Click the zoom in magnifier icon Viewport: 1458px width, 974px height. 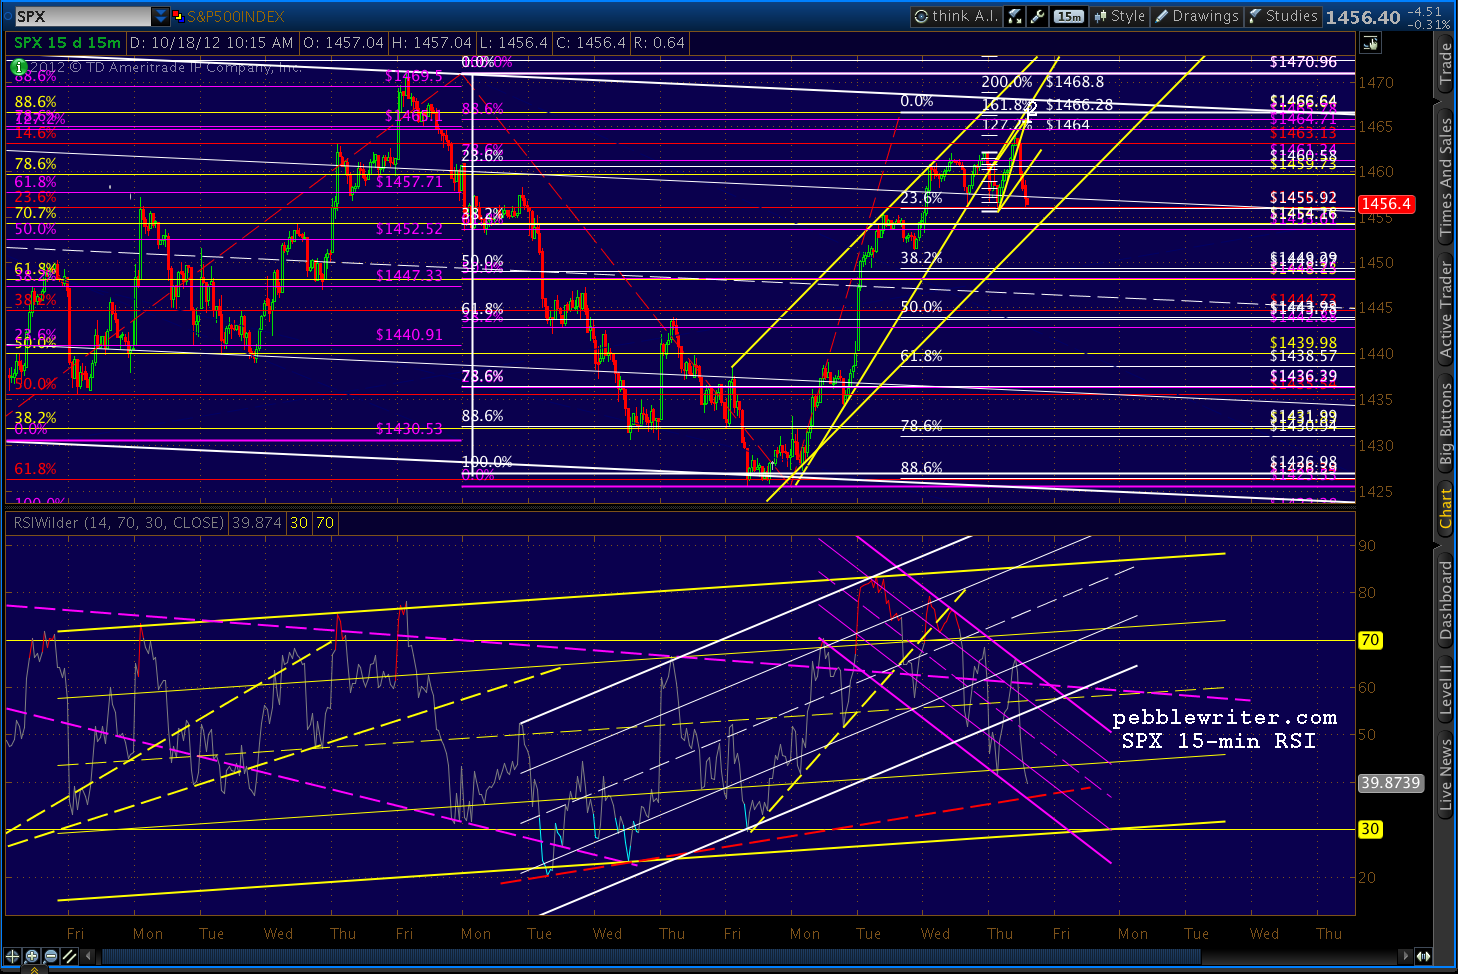coord(32,956)
